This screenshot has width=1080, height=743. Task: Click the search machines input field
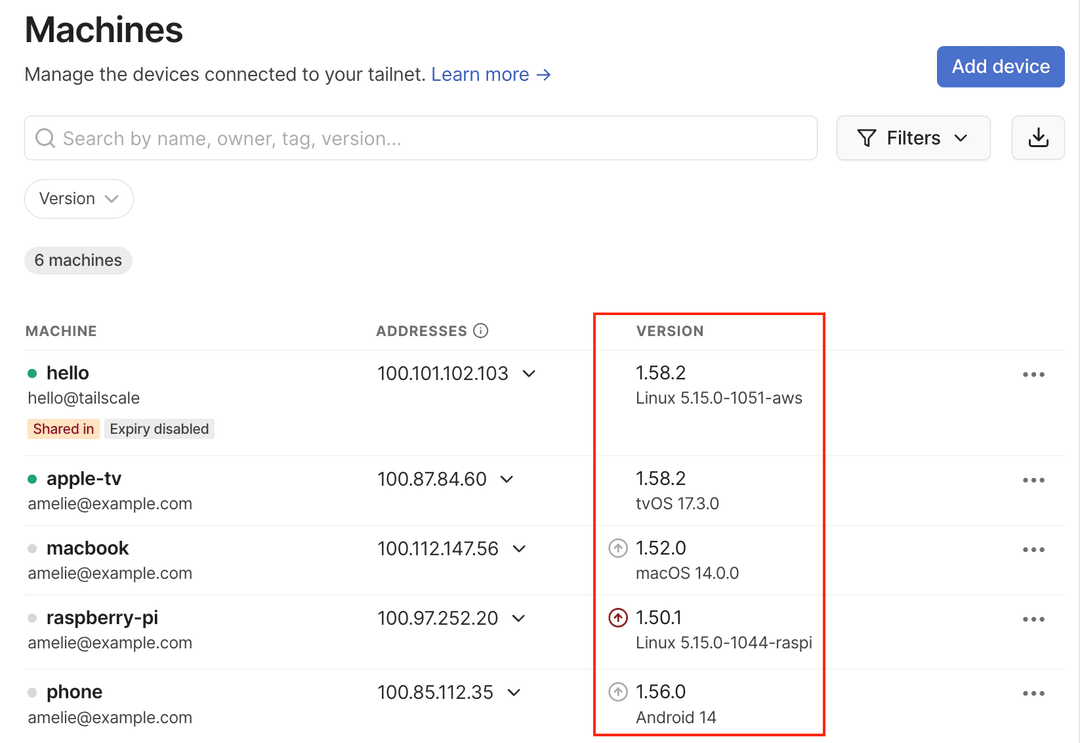pos(420,138)
